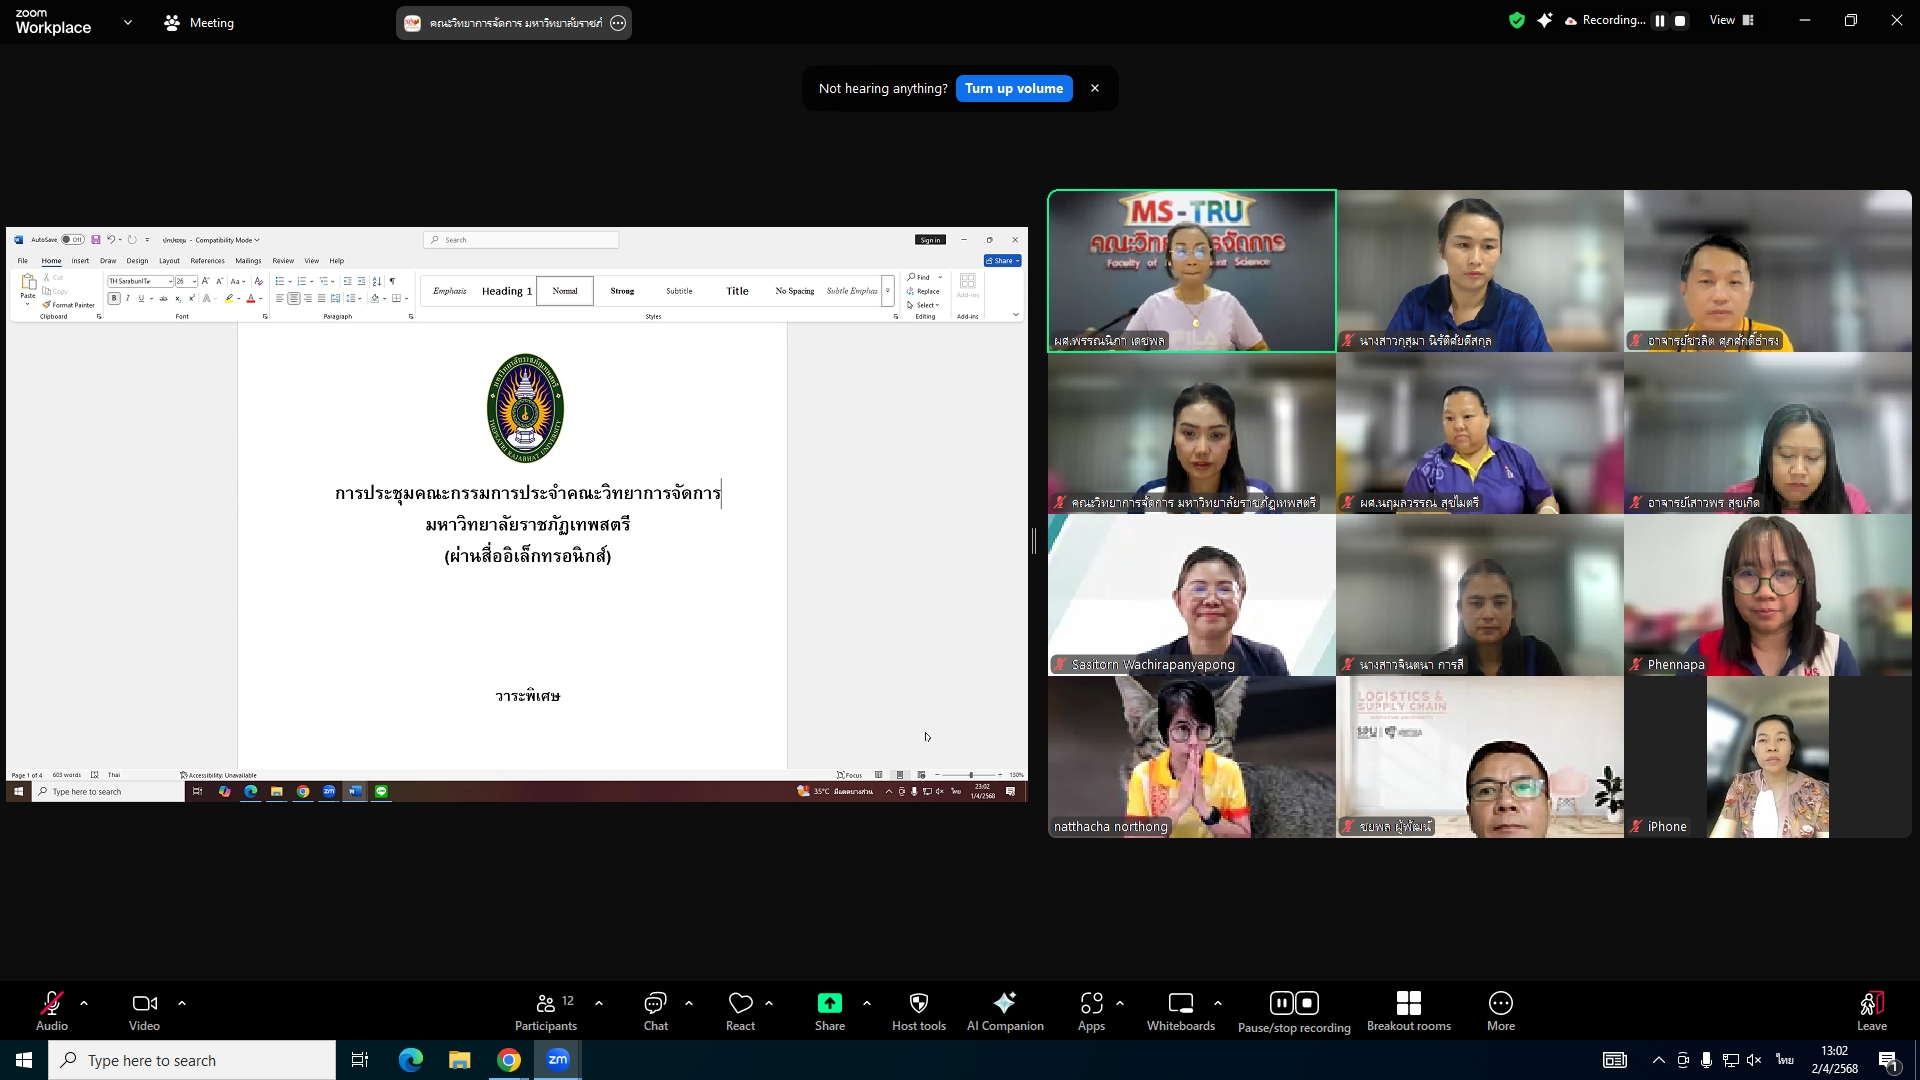Expand audio options arrow next to Audio
The width and height of the screenshot is (1920, 1080).
pos(84,1003)
